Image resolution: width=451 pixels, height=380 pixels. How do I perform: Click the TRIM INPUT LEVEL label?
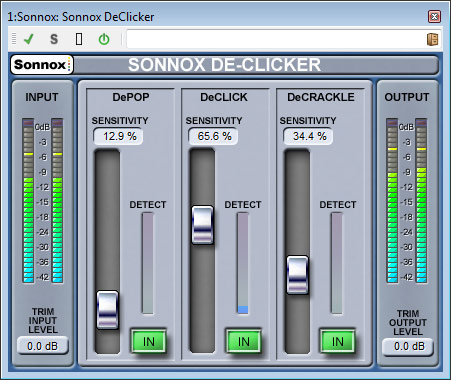[43, 321]
